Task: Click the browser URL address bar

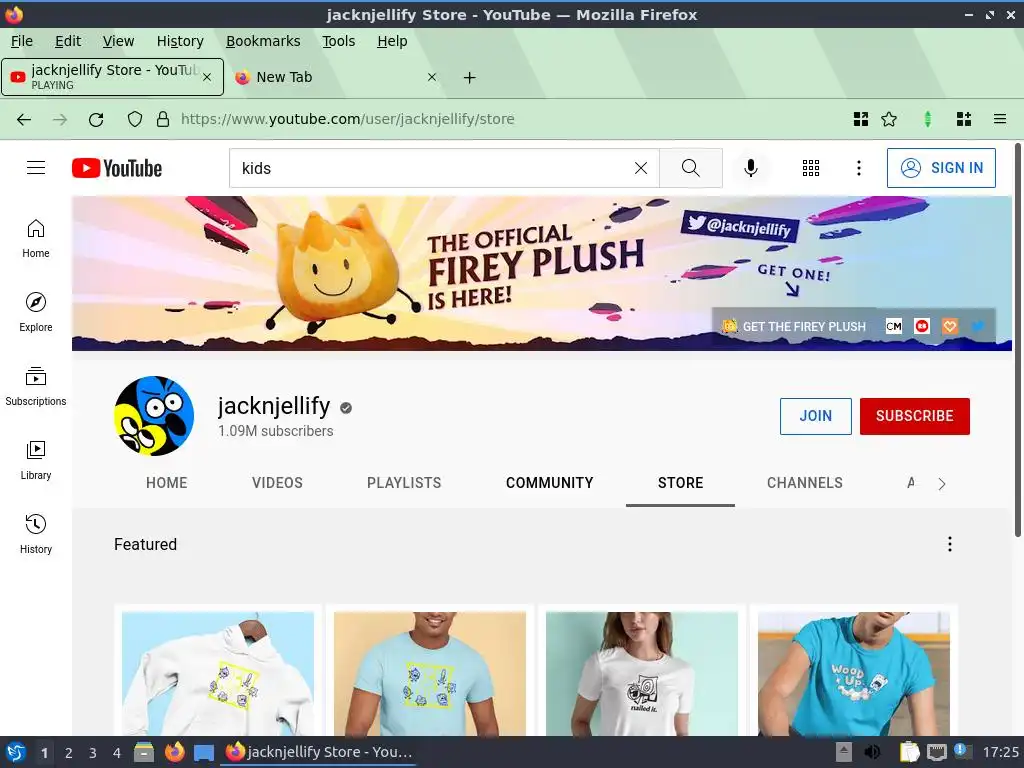Action: [509, 120]
